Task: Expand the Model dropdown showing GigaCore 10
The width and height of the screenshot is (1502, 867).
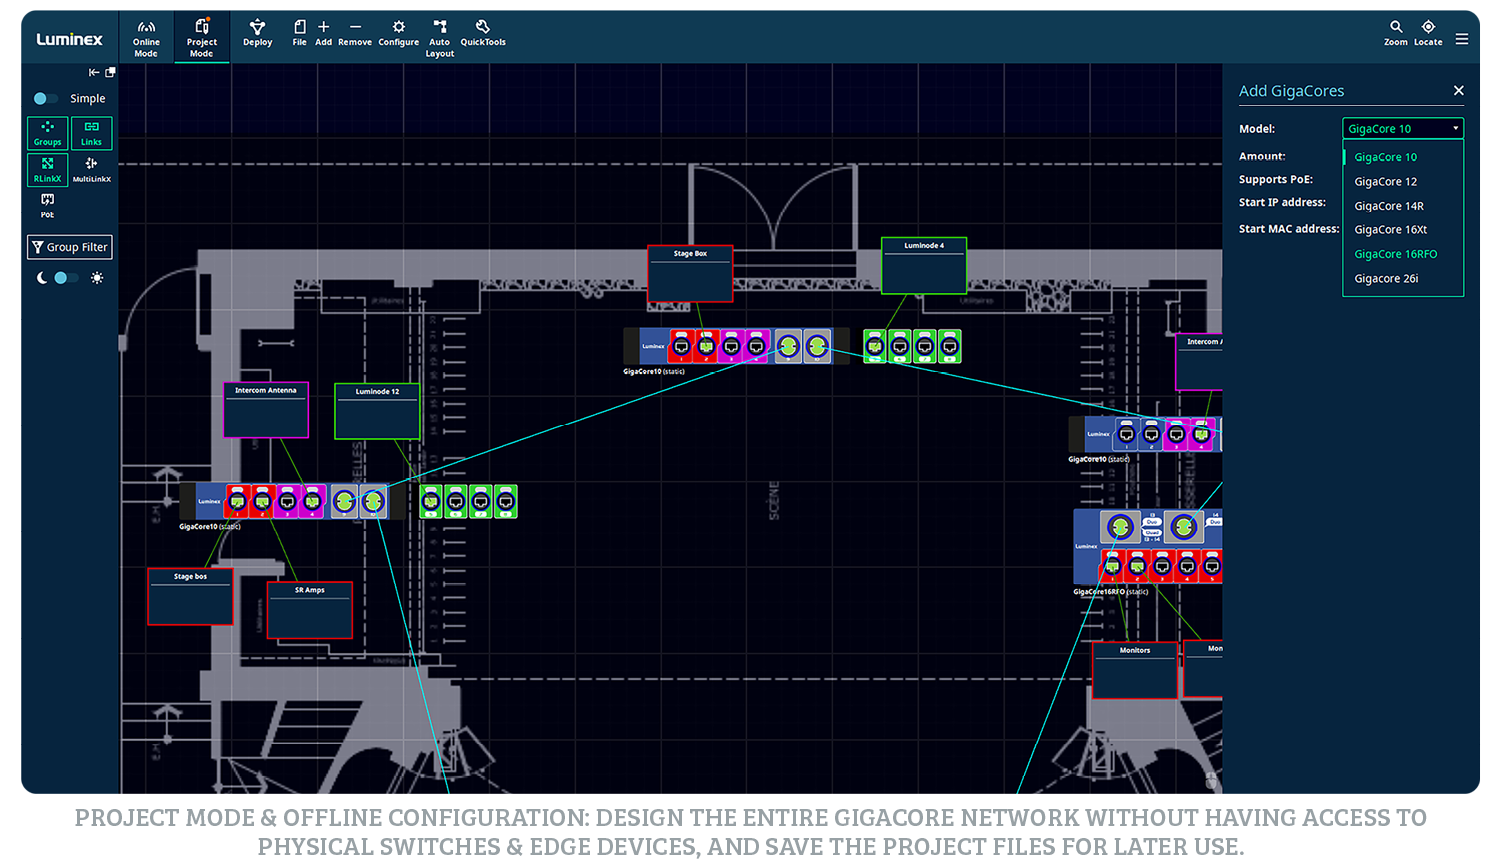Action: pos(1402,129)
